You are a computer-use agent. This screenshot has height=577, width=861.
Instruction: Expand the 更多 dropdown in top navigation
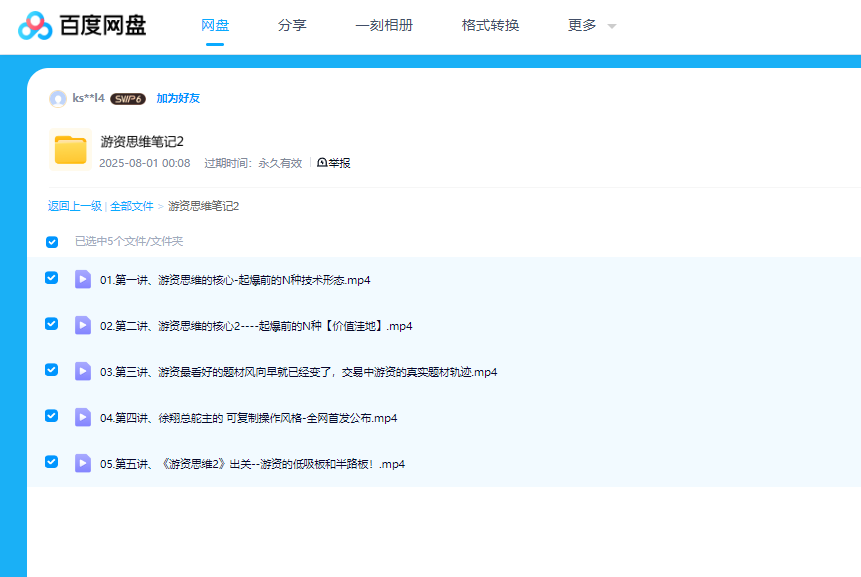pyautogui.click(x=592, y=26)
